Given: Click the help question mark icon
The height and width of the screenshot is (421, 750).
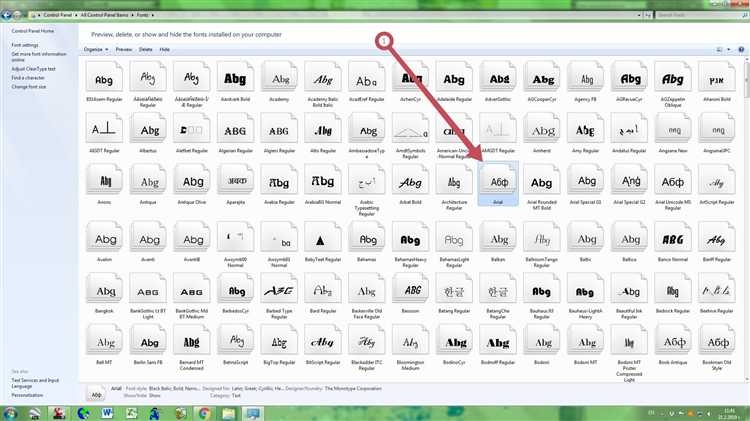Looking at the screenshot, I should [741, 49].
